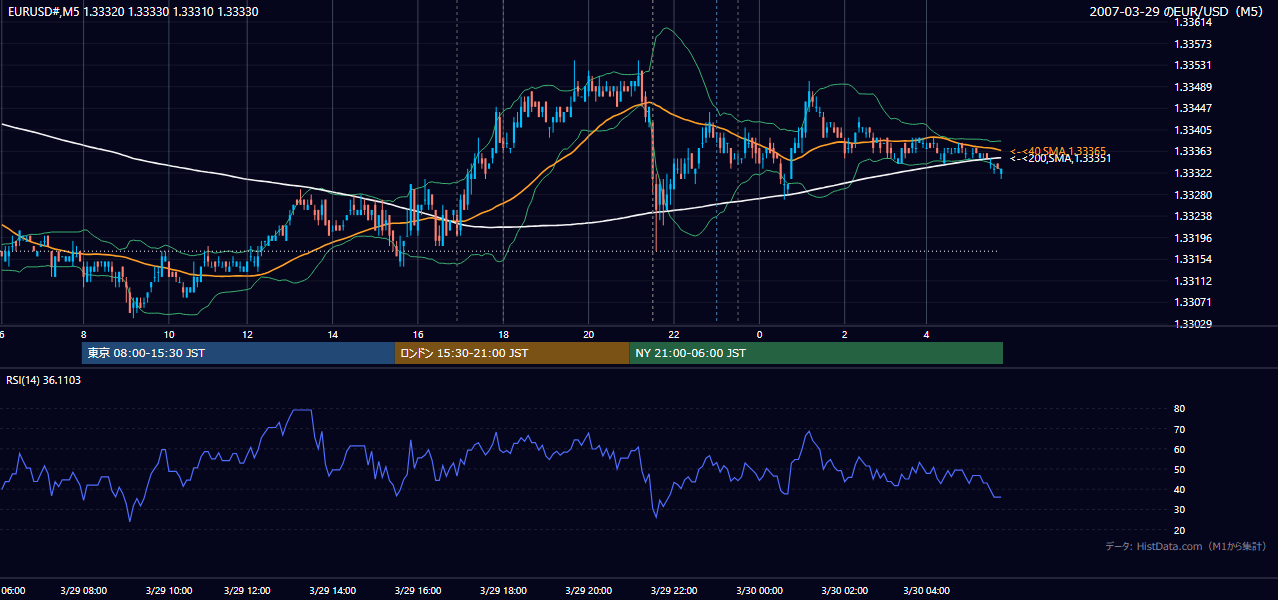The width and height of the screenshot is (1278, 600).
Task: Click hour tick 10 under the price chart
Action: (168, 334)
